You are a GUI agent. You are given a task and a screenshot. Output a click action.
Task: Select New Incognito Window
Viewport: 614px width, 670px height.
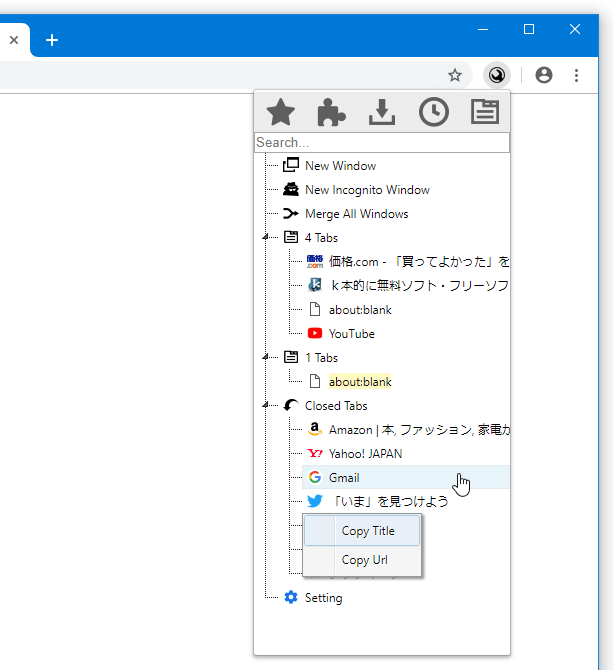point(367,190)
